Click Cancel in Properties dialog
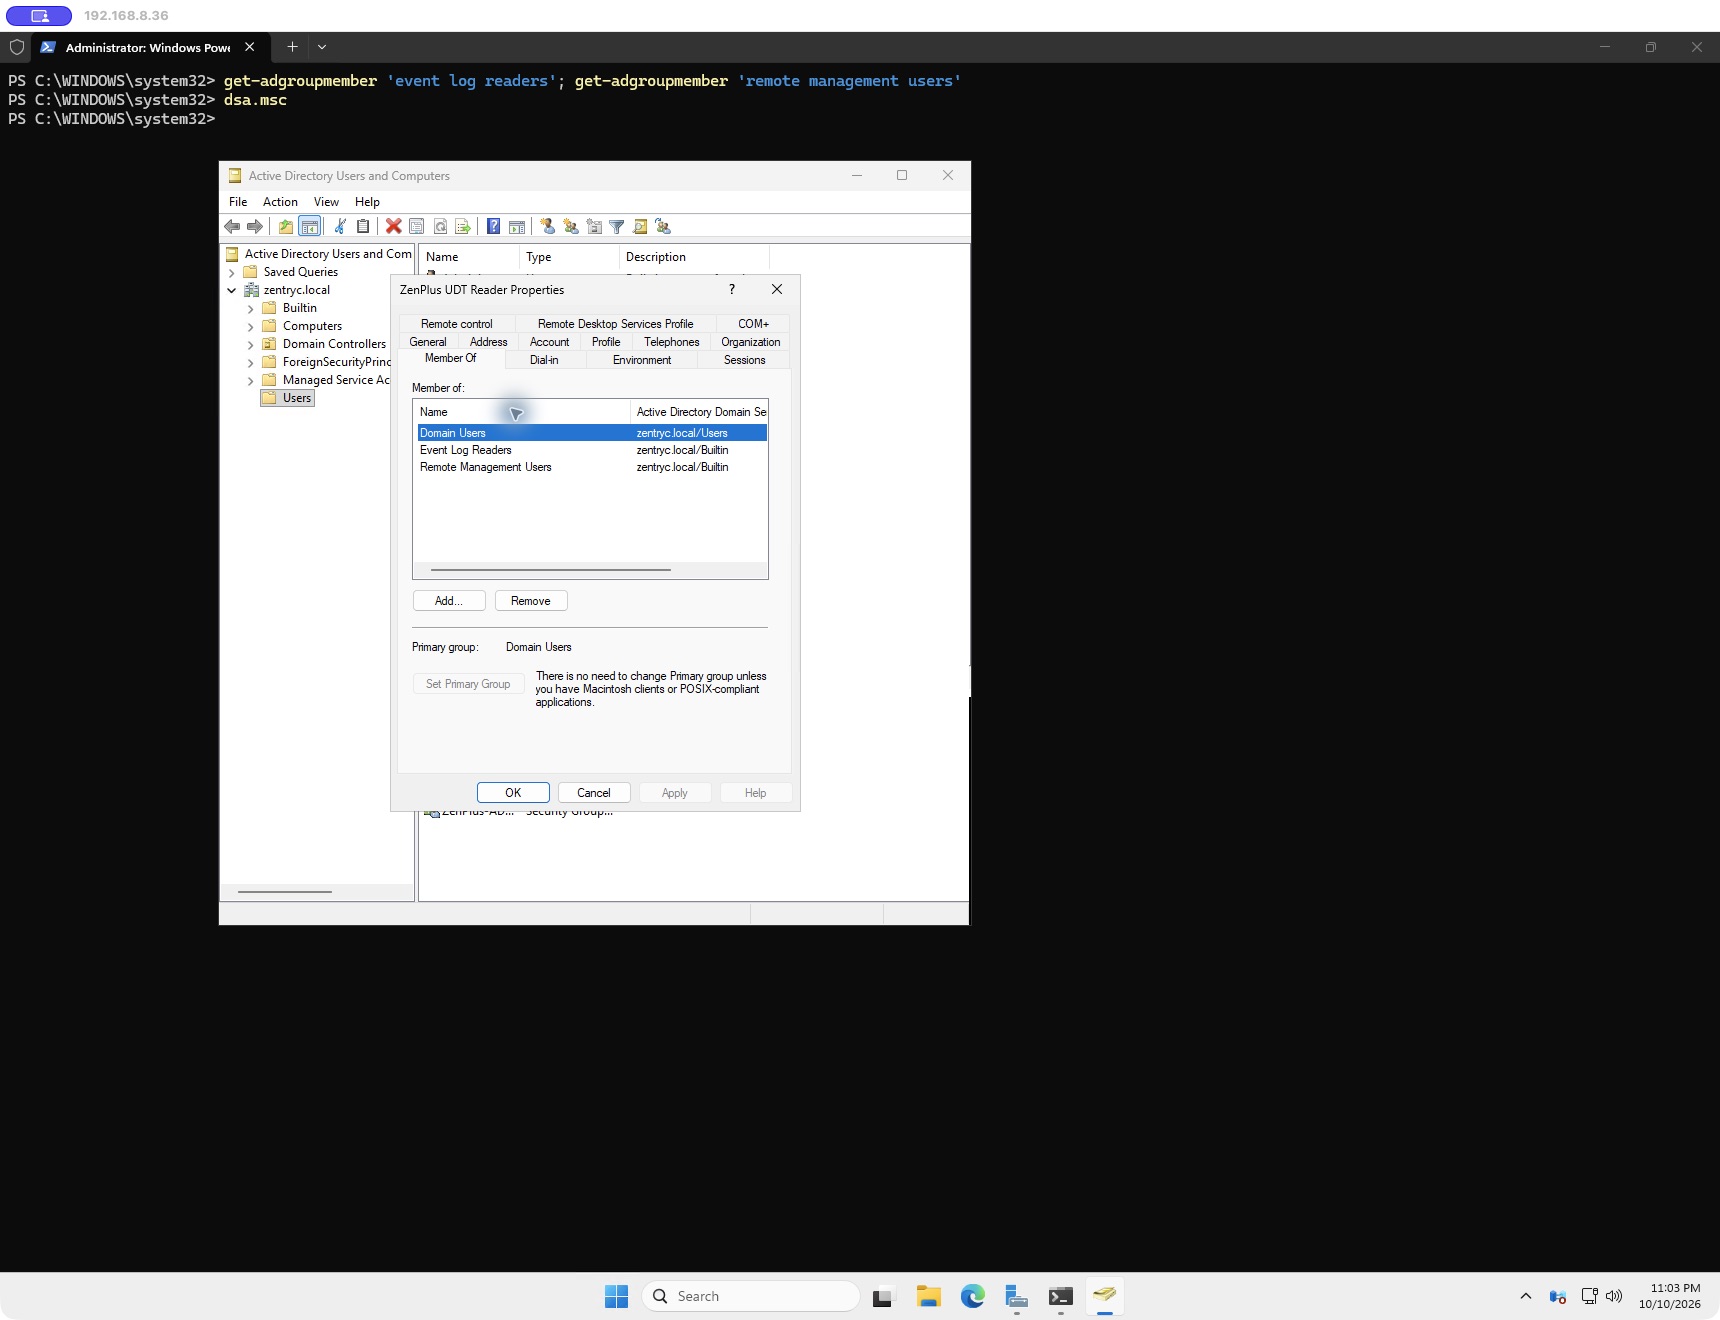 [x=594, y=793]
